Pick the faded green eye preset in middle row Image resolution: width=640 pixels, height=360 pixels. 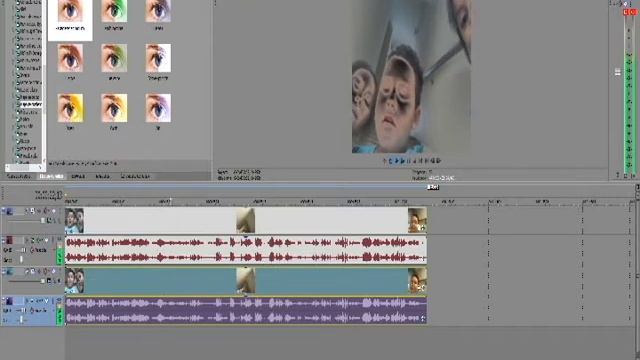click(114, 58)
